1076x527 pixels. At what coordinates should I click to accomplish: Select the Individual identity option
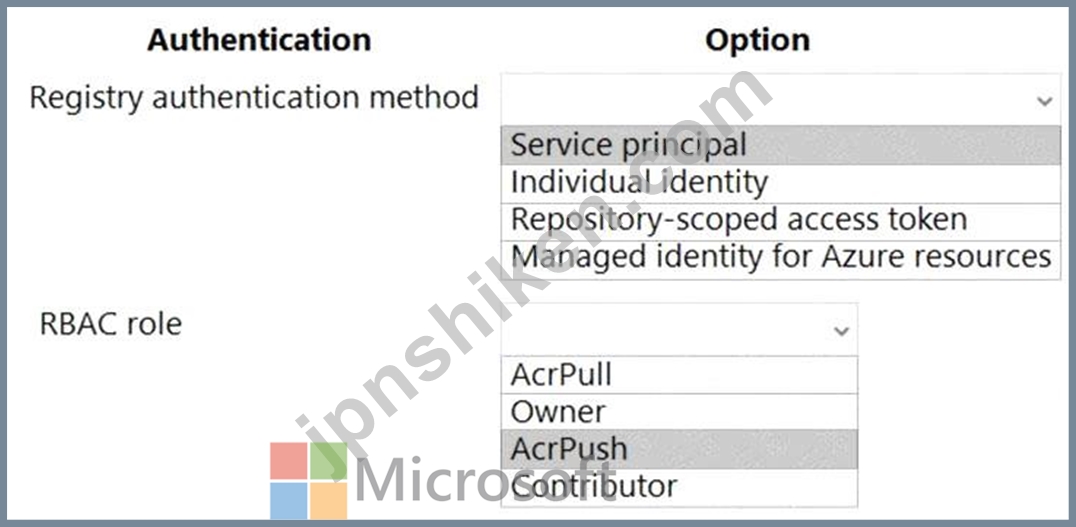coord(781,184)
